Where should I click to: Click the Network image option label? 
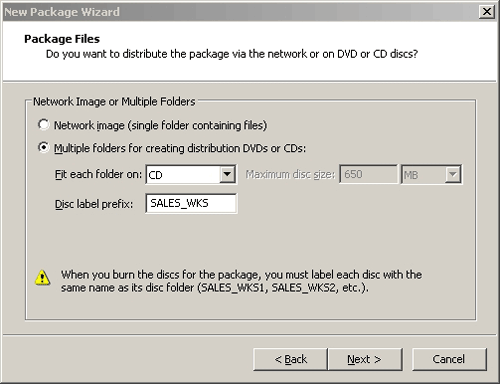tap(160, 125)
